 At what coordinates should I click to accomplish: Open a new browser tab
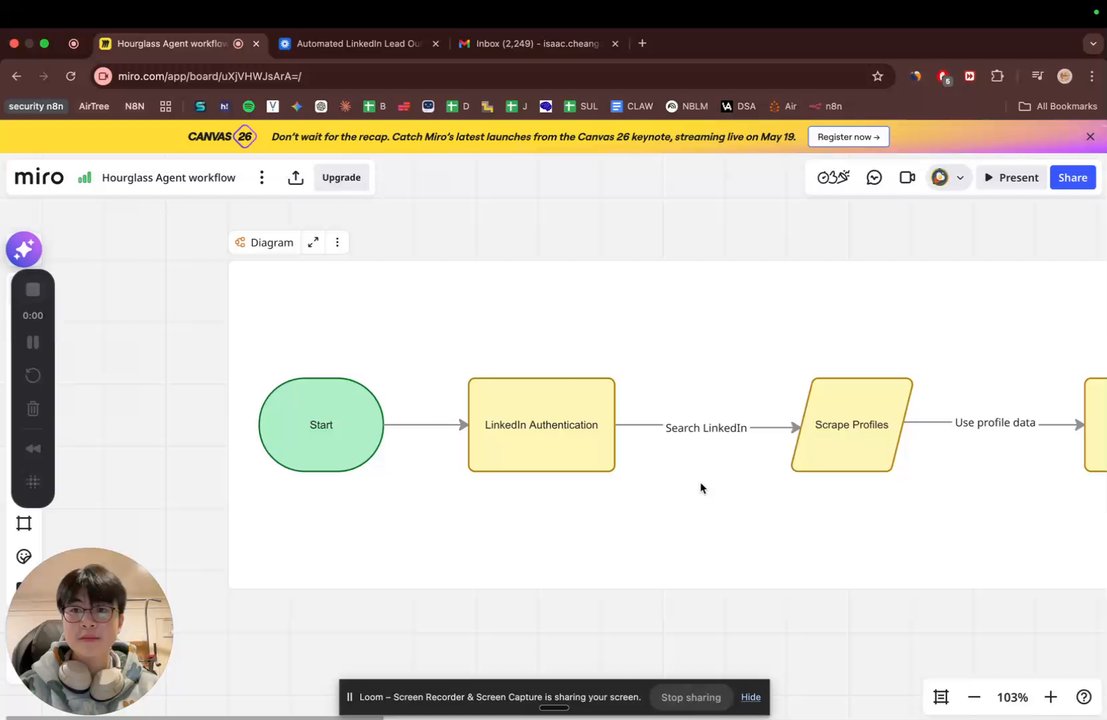point(642,44)
